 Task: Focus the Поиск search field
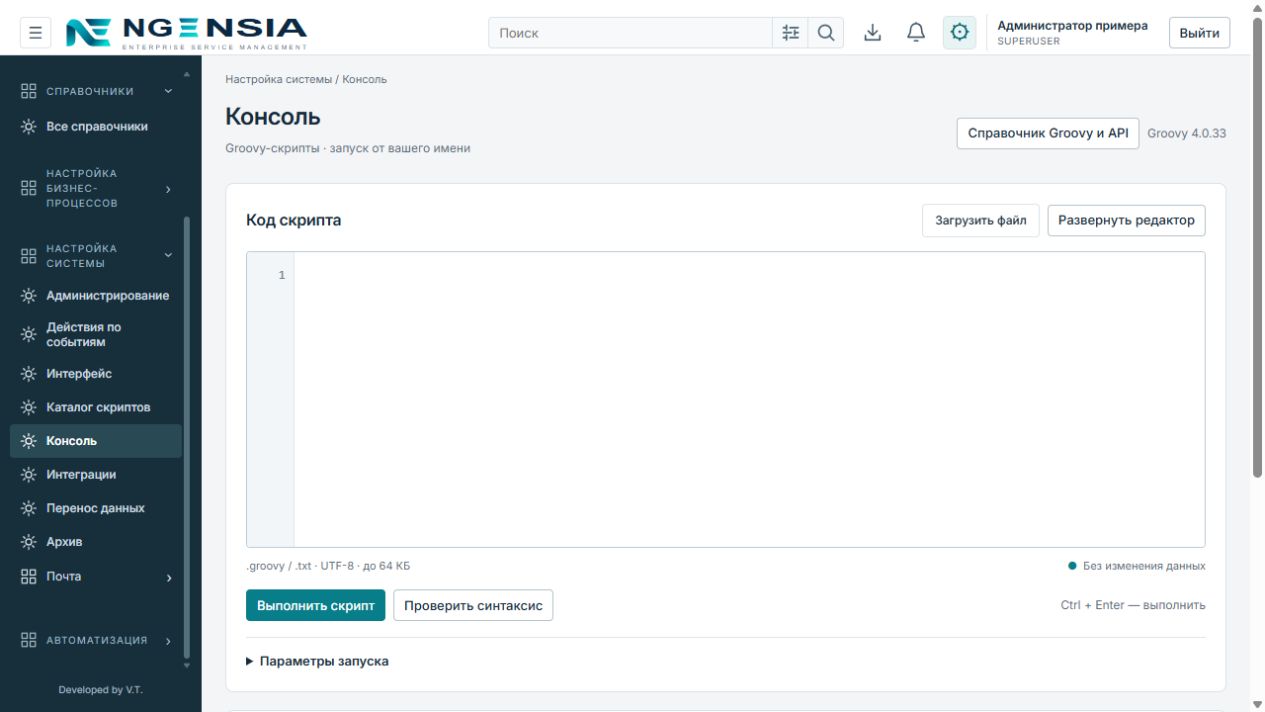[x=630, y=33]
